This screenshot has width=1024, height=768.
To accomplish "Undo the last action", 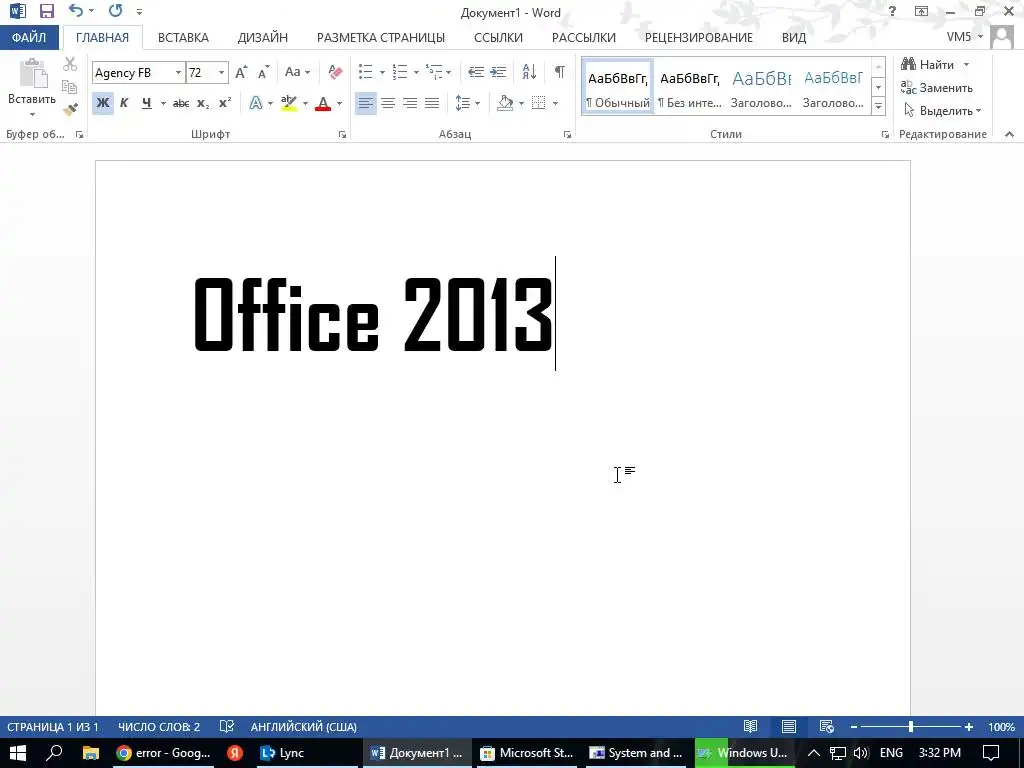I will pyautogui.click(x=76, y=11).
